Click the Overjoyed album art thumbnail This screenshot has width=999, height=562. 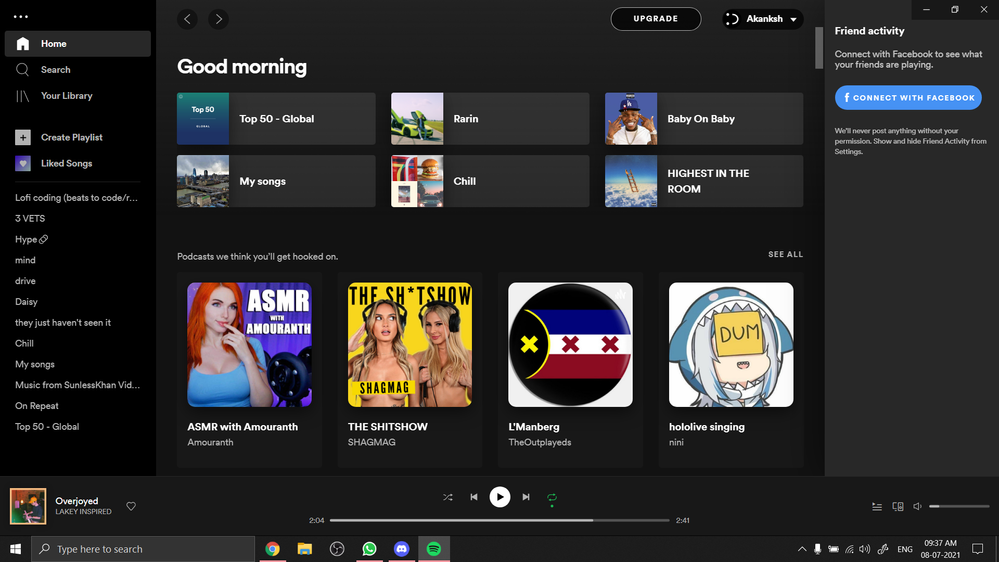point(28,506)
